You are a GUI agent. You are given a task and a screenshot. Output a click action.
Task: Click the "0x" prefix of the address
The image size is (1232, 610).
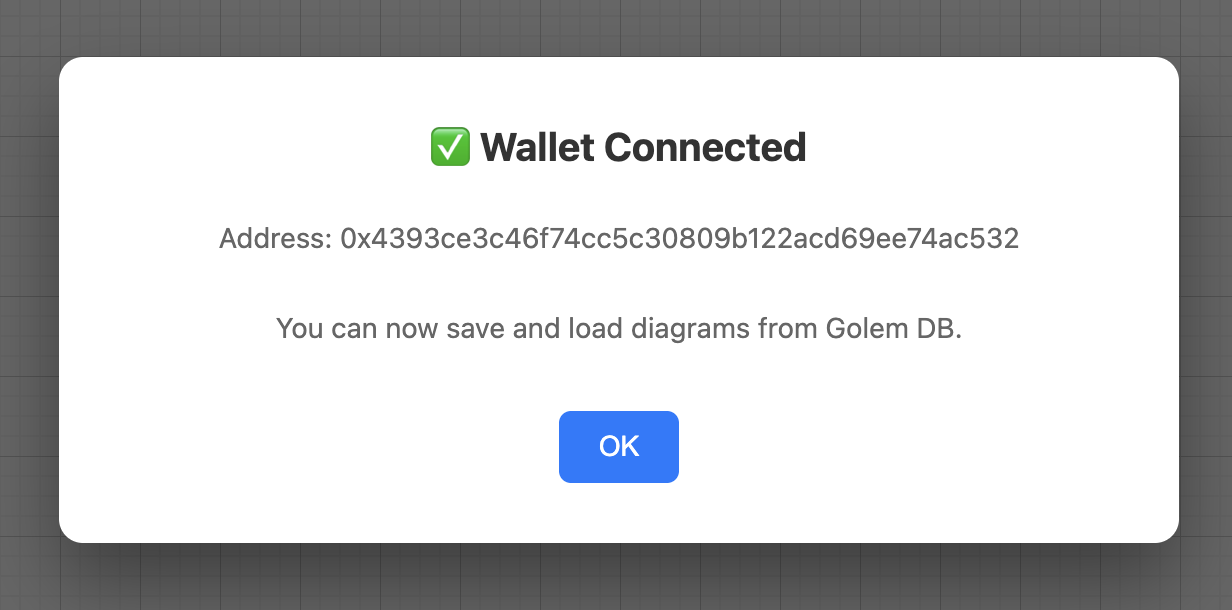(354, 239)
